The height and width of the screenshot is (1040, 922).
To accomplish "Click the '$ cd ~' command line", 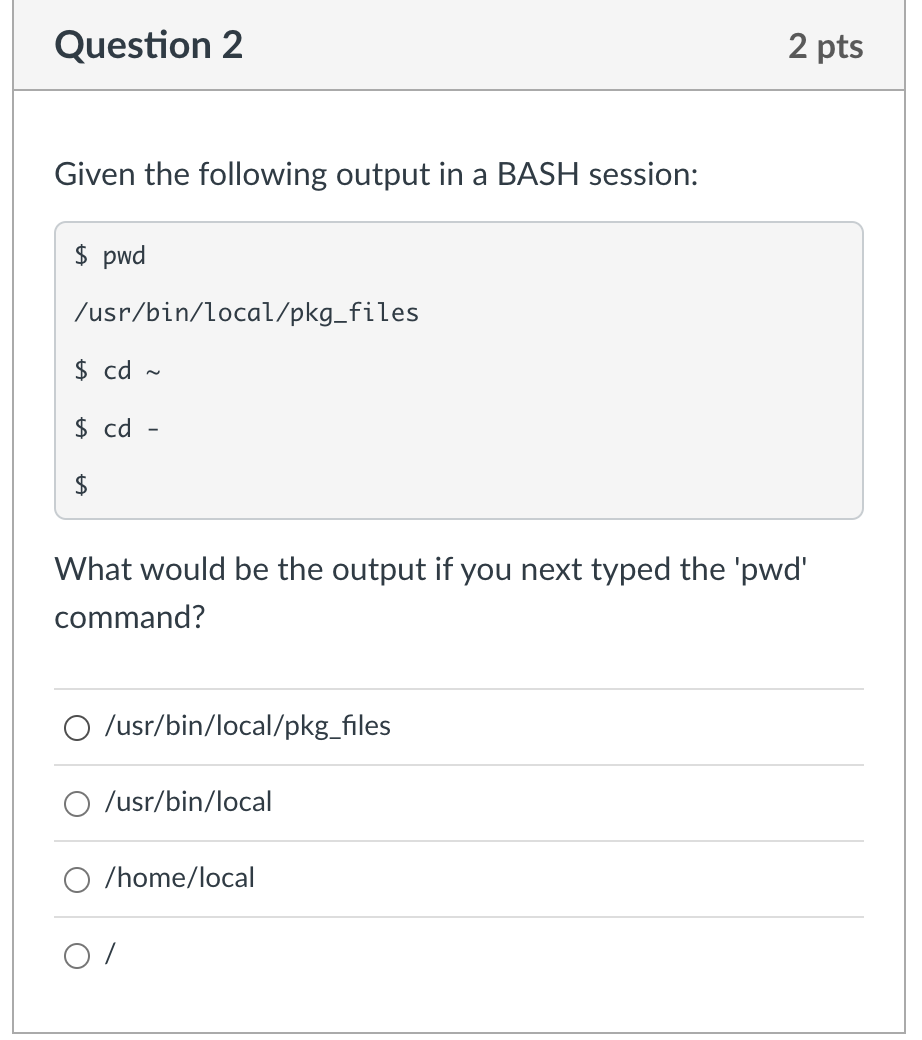I will click(x=117, y=371).
